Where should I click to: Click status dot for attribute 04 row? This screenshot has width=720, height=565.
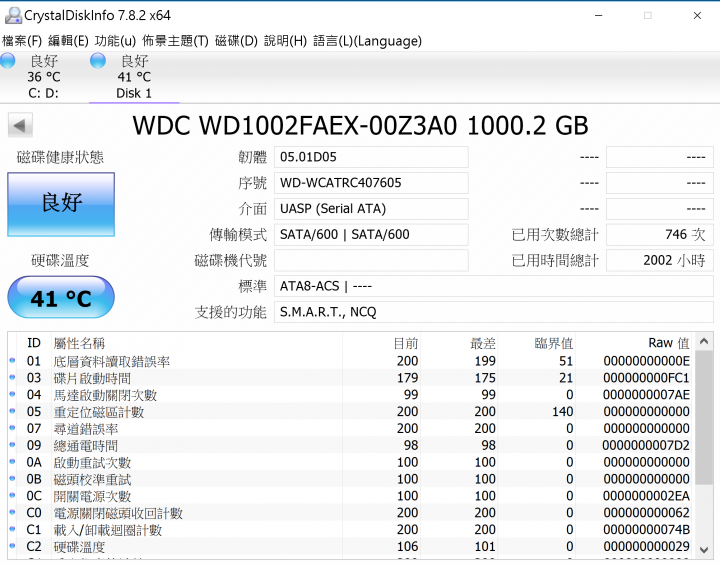point(12,394)
